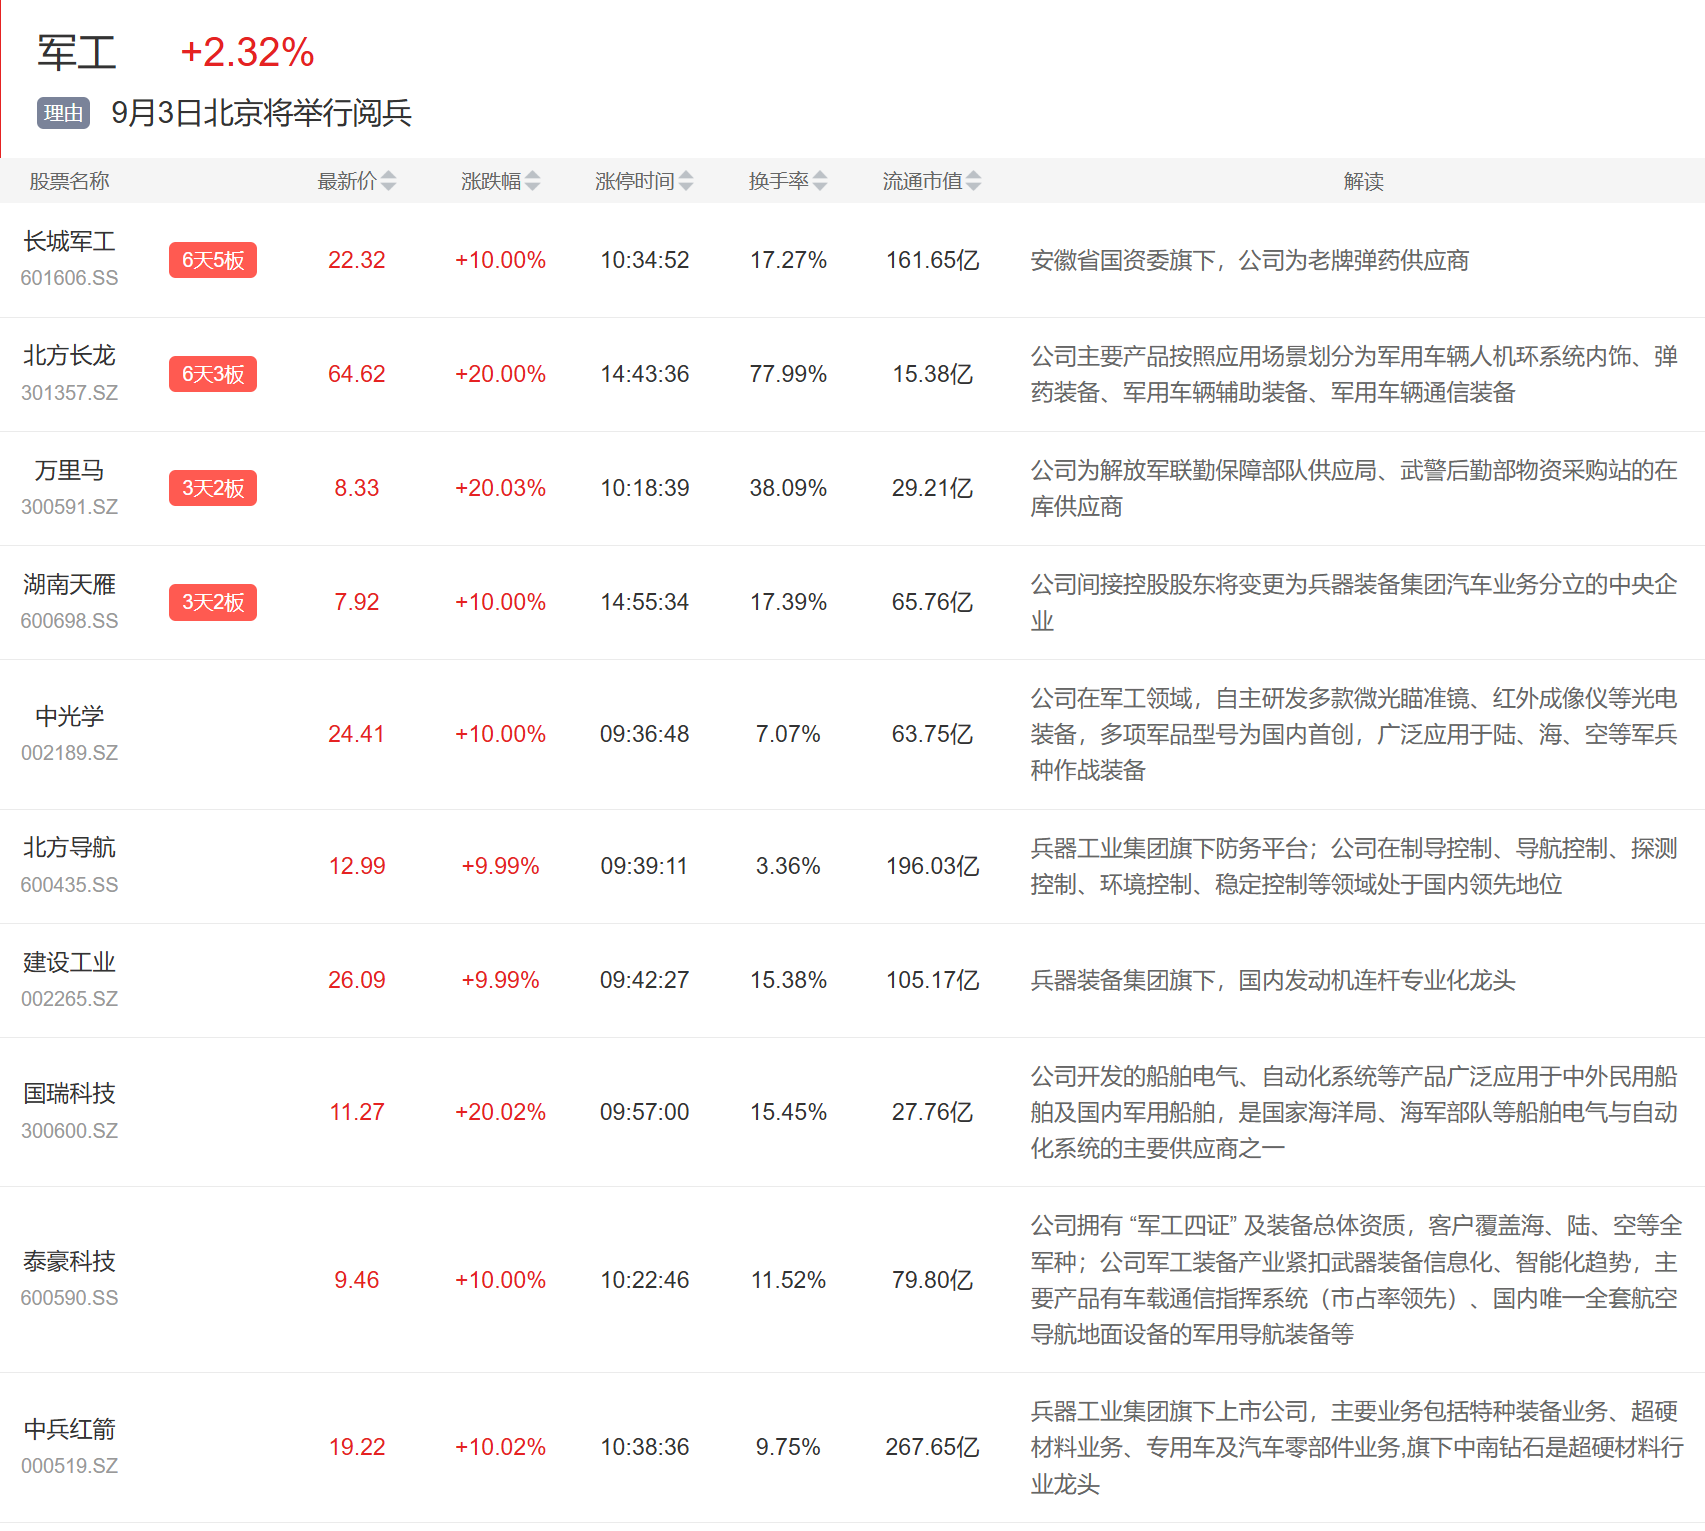
Task: Open 国瑞科技 stock details
Action: tap(69, 1094)
